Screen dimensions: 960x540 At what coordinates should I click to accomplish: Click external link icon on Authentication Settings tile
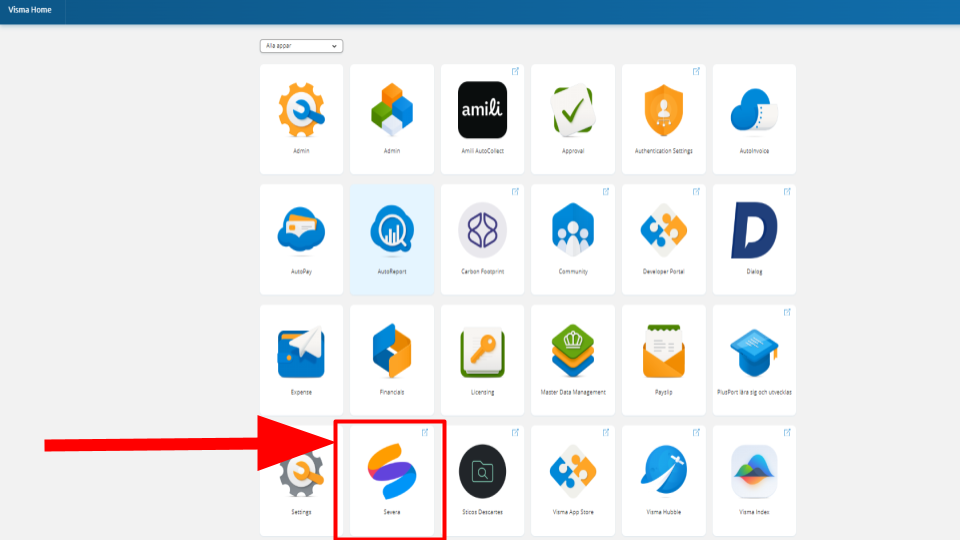[x=697, y=72]
